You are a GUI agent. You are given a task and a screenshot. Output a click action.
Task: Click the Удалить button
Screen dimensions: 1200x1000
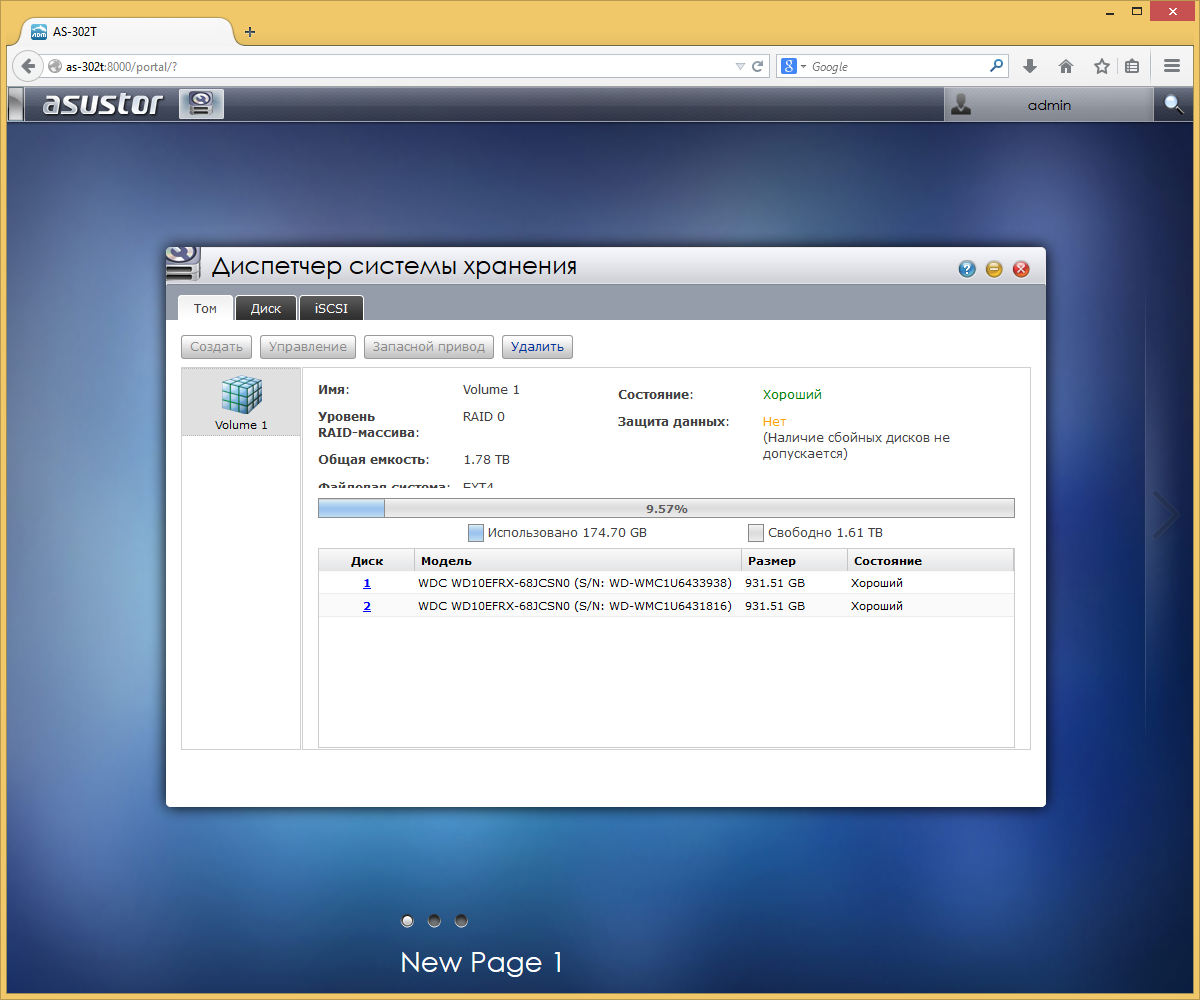[537, 347]
